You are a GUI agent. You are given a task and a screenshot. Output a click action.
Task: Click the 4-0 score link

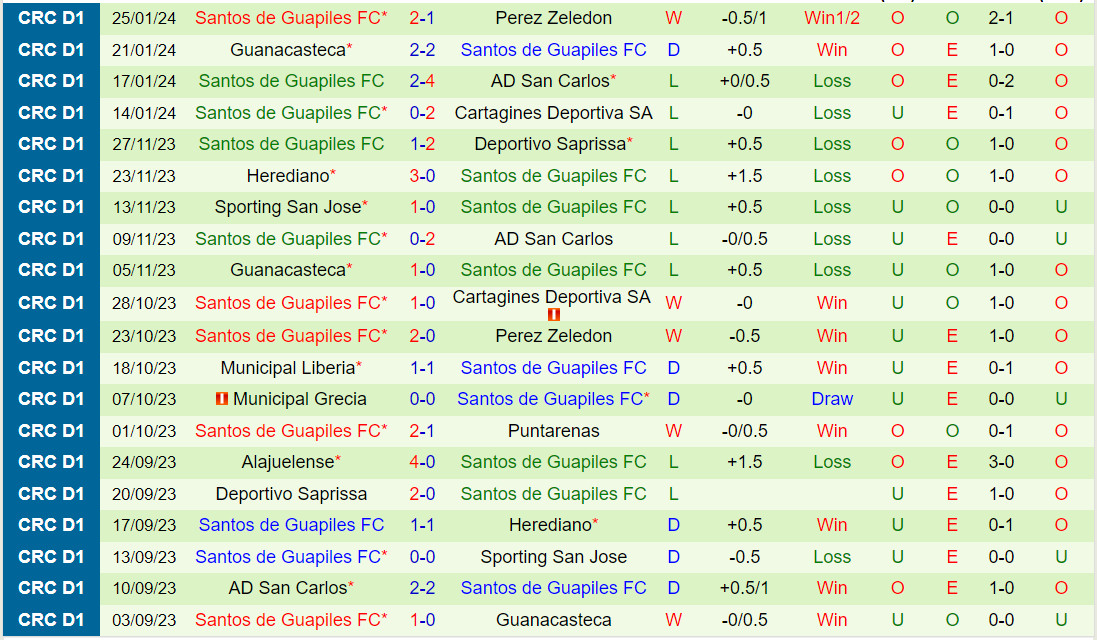tap(422, 462)
